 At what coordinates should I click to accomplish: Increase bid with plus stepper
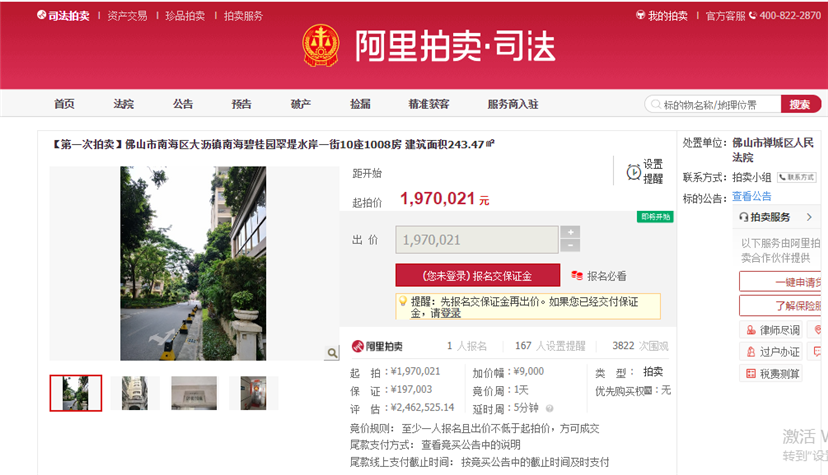pyautogui.click(x=570, y=232)
